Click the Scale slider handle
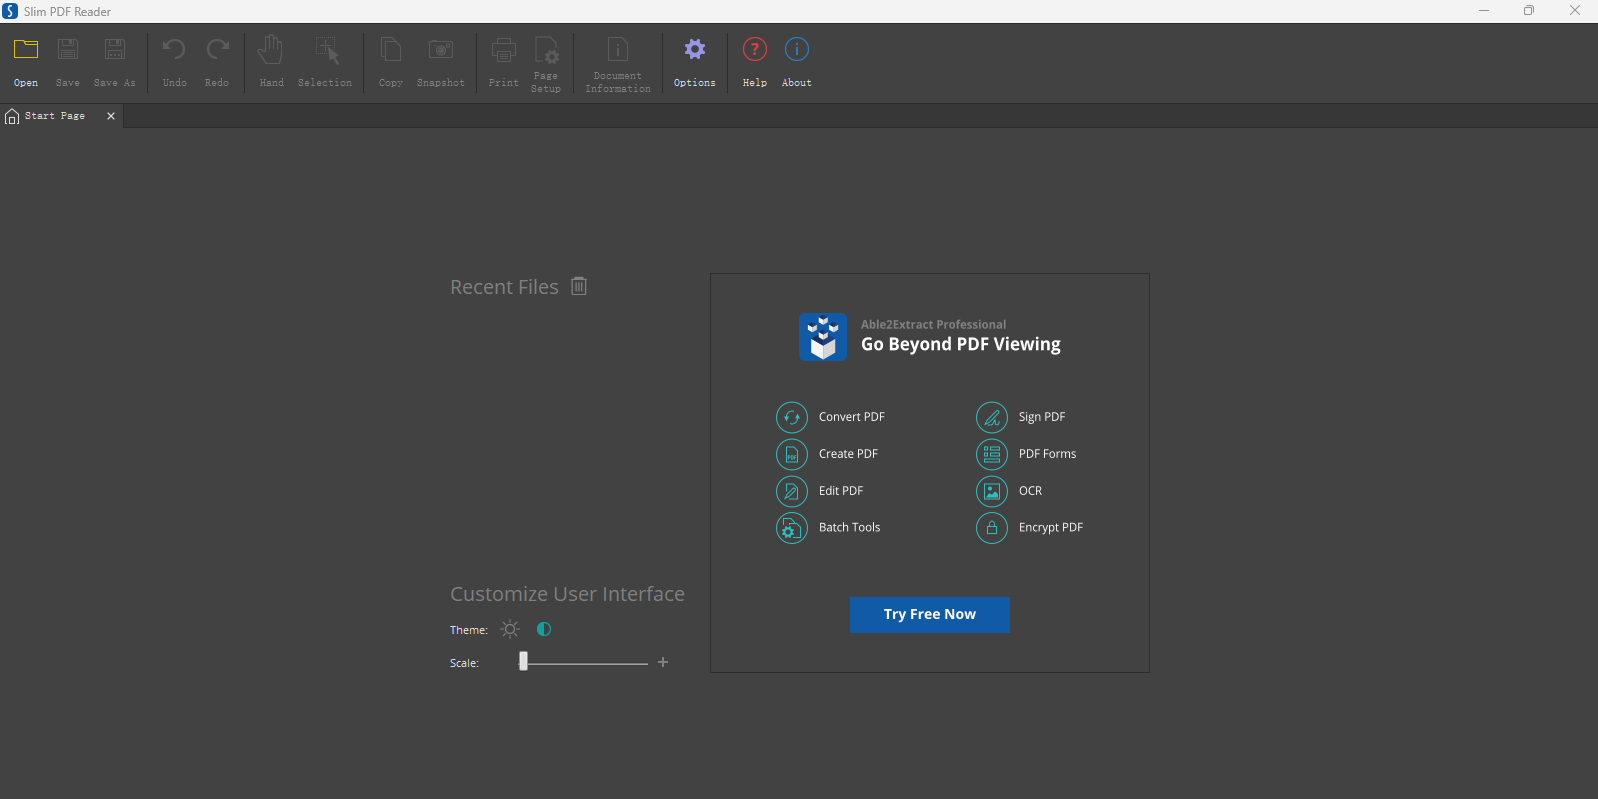 tap(523, 662)
